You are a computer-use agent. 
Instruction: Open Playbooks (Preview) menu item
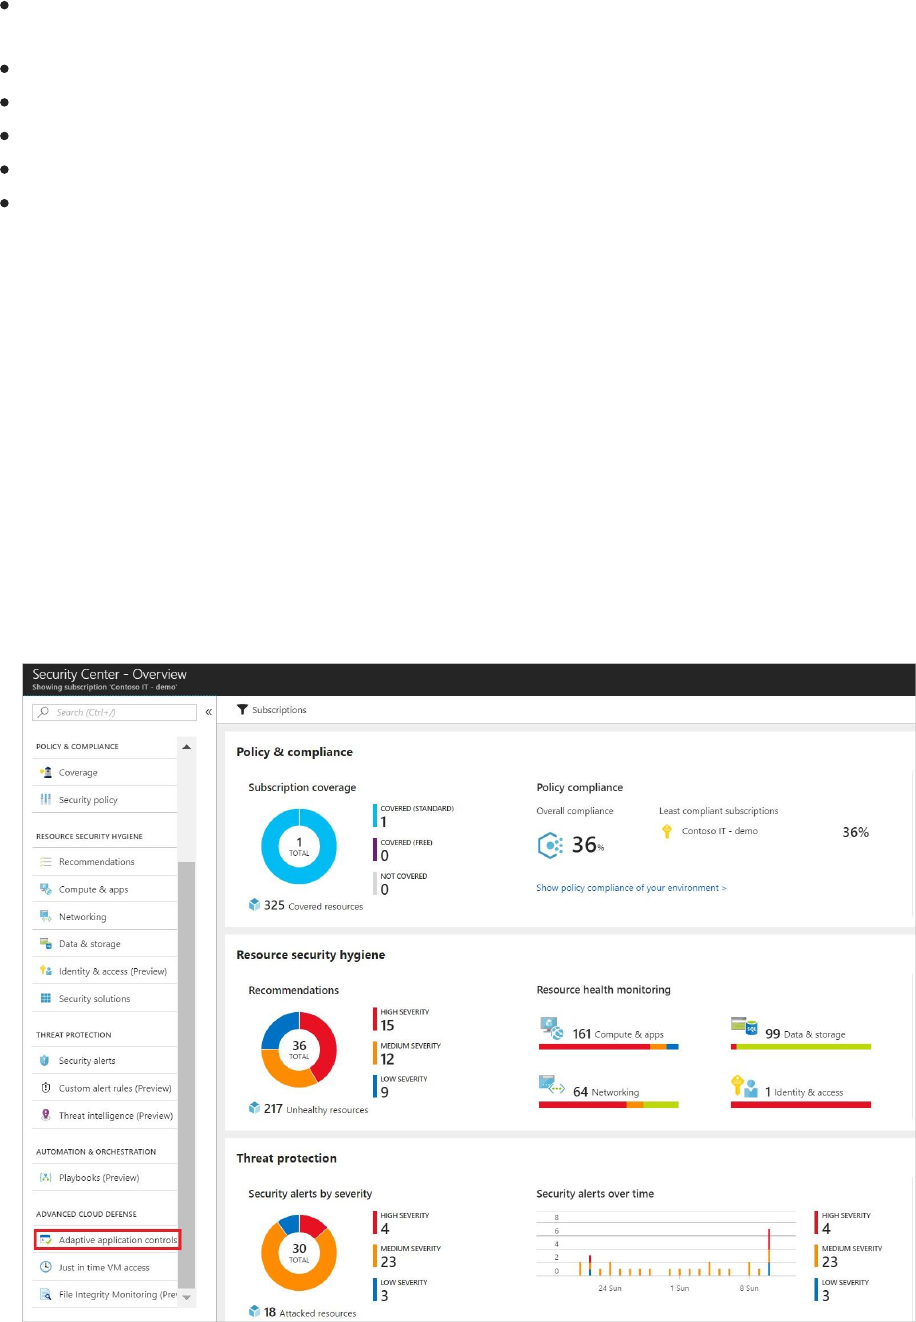click(105, 1177)
